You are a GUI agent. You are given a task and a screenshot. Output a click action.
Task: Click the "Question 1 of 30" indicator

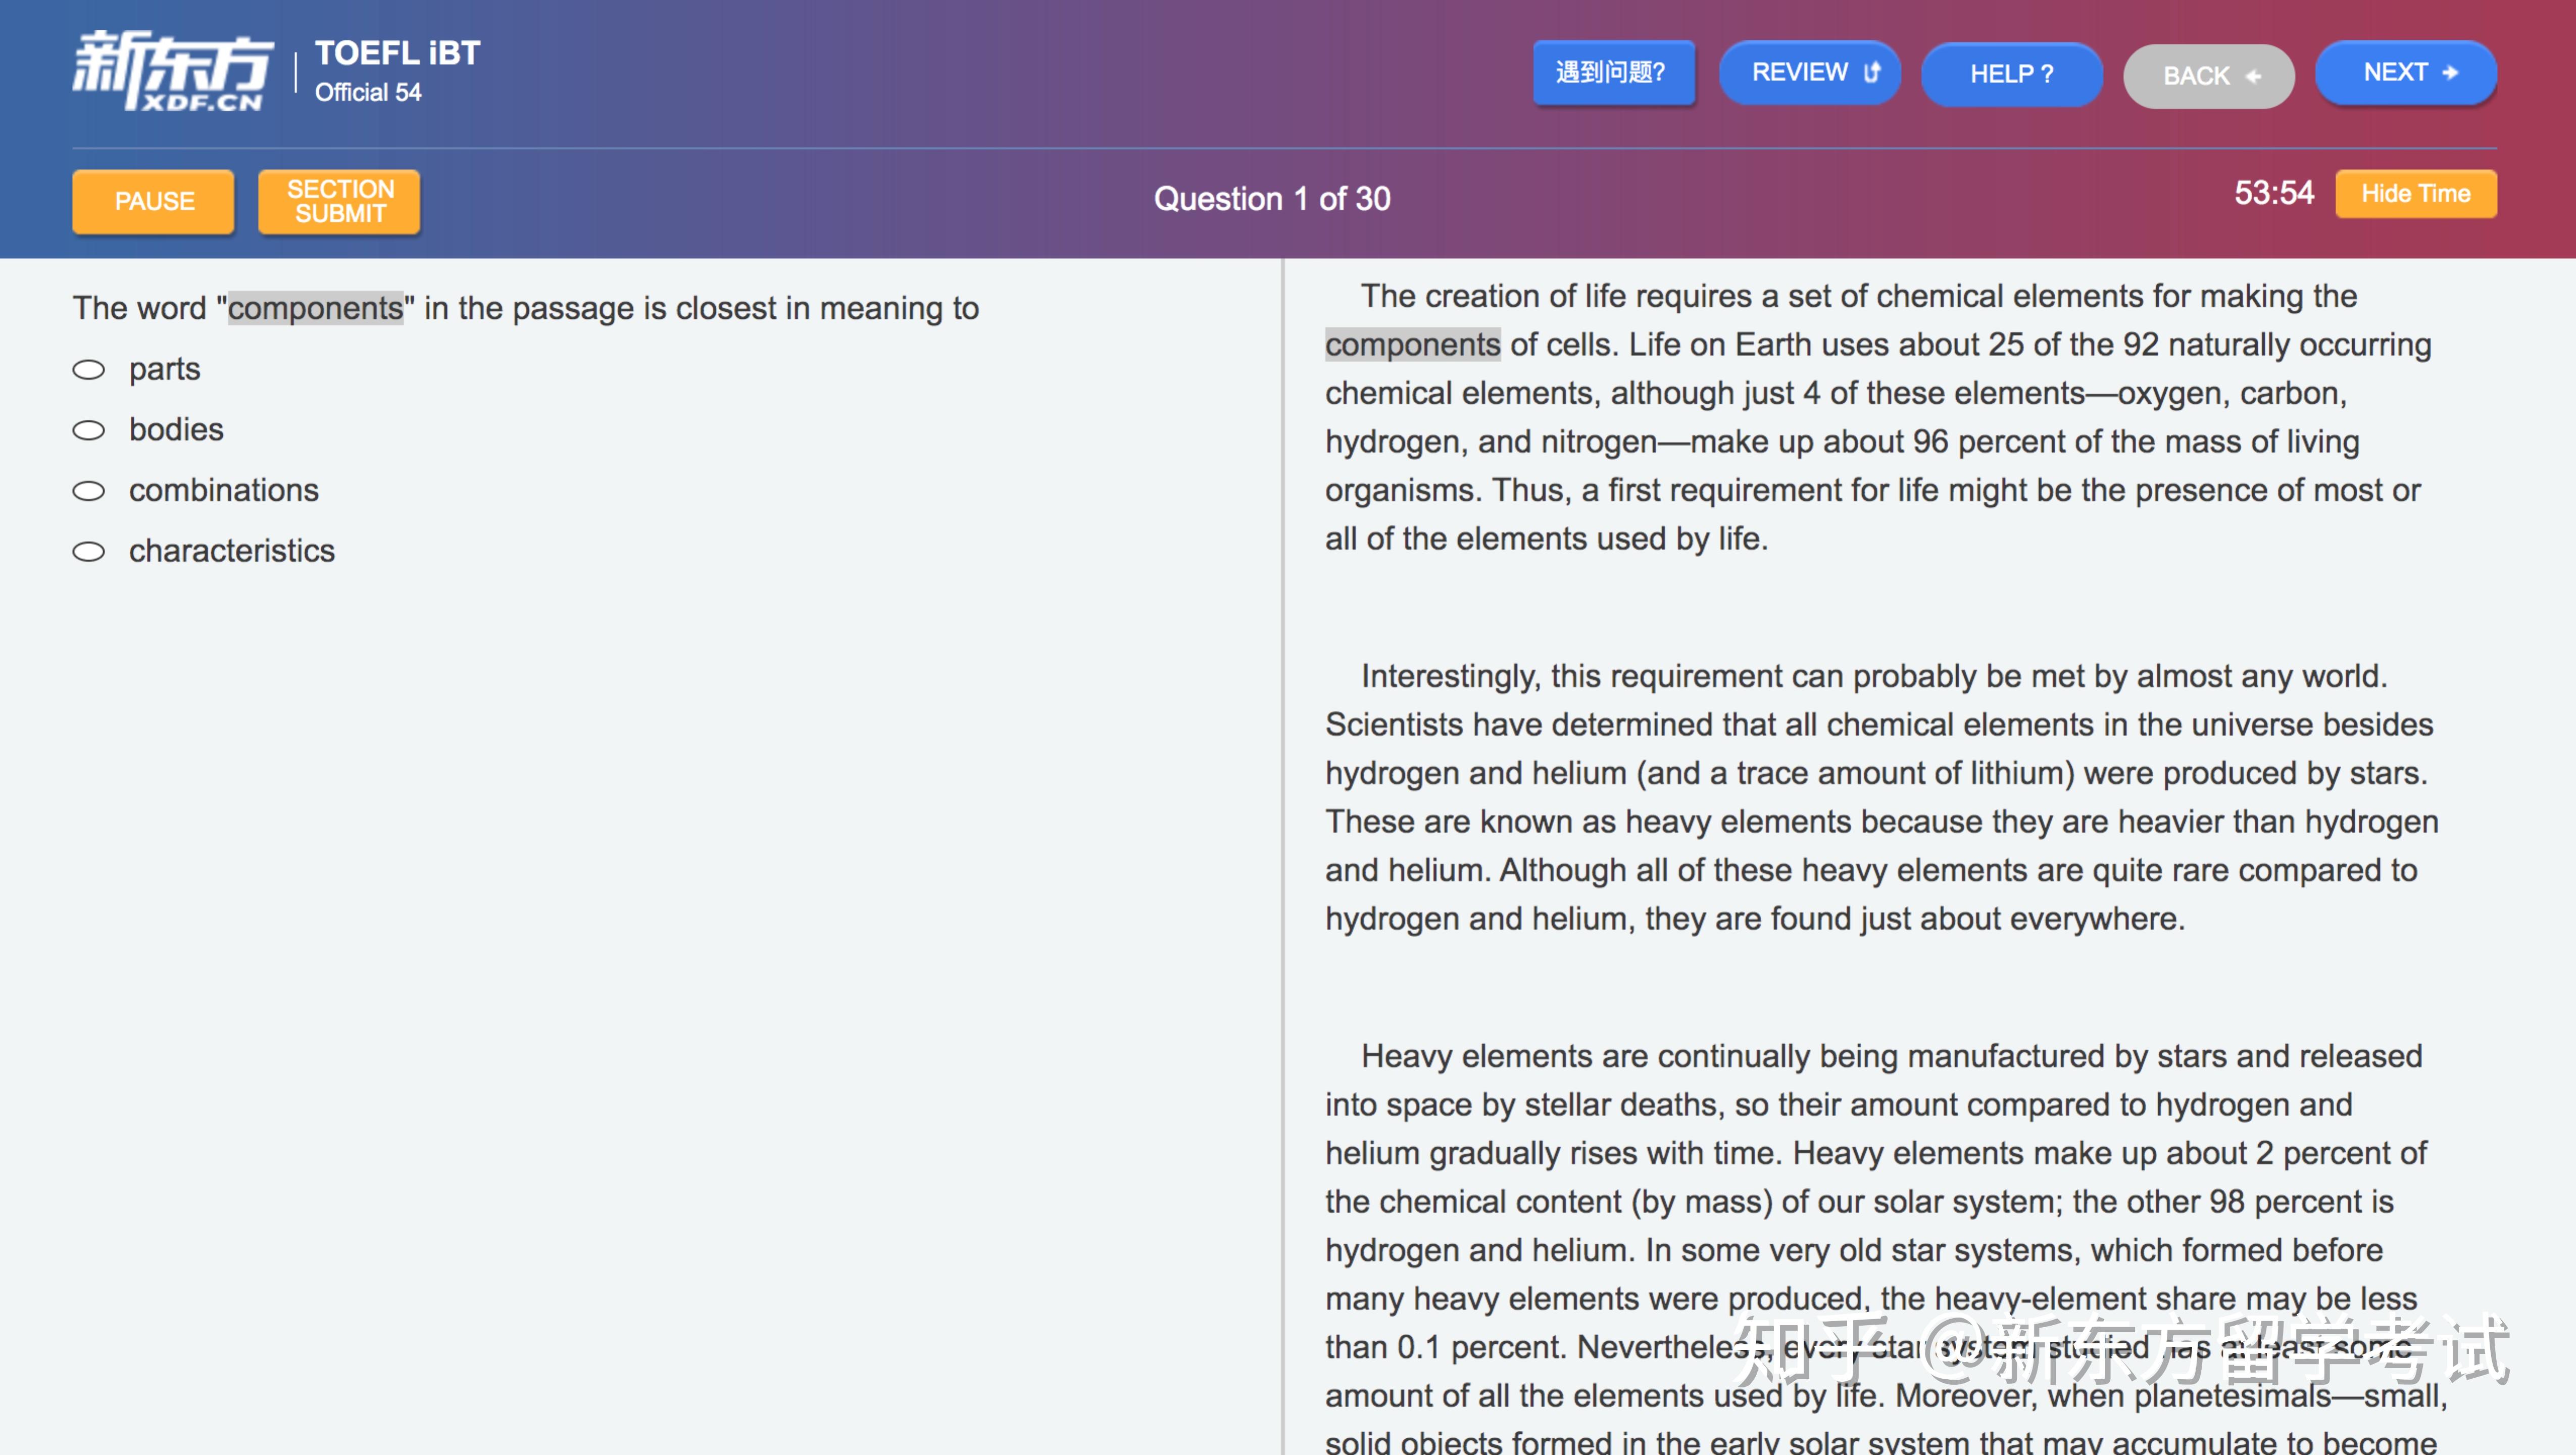click(x=1272, y=199)
